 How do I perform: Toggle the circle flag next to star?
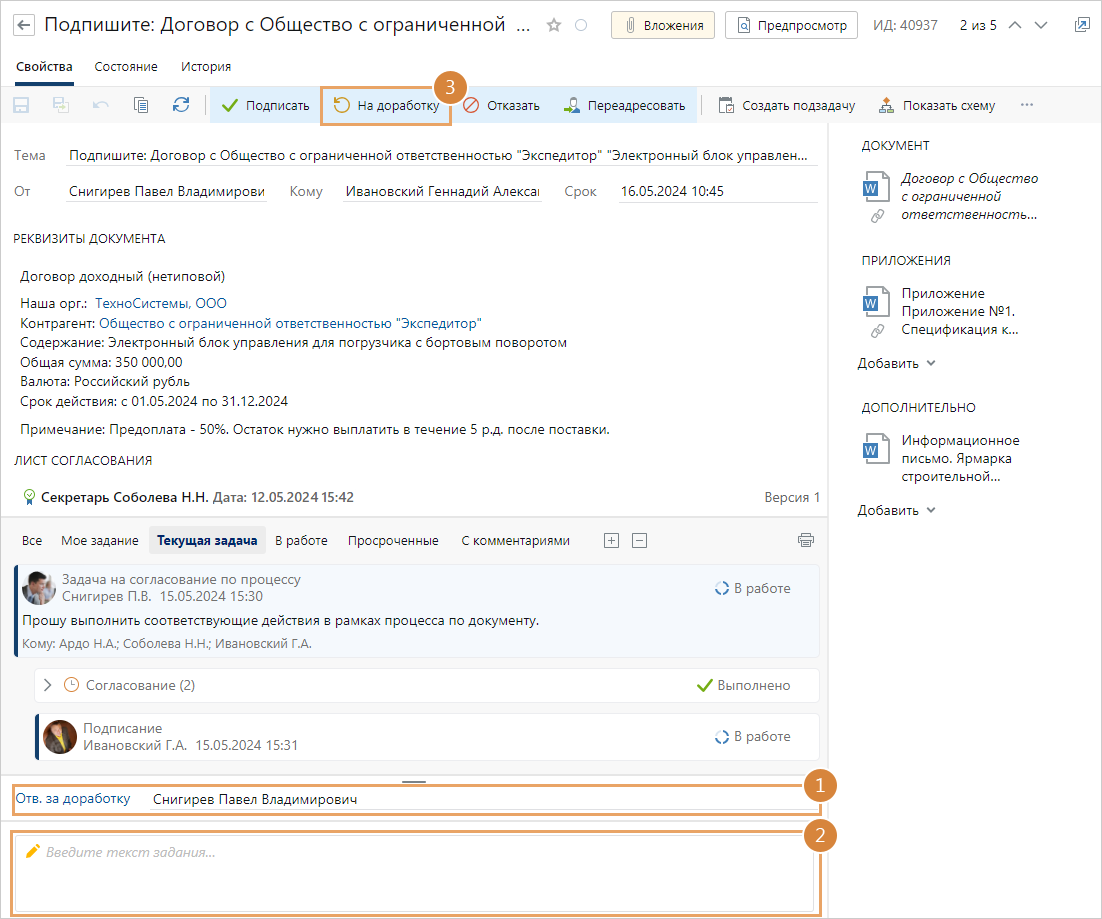[581, 26]
